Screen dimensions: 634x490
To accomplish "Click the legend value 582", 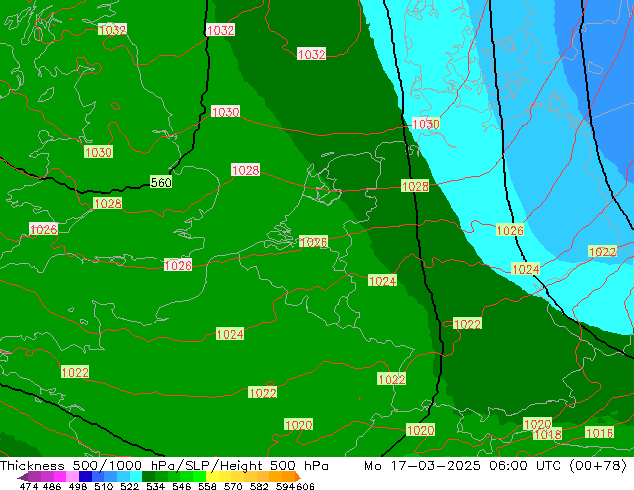I will [x=259, y=486].
